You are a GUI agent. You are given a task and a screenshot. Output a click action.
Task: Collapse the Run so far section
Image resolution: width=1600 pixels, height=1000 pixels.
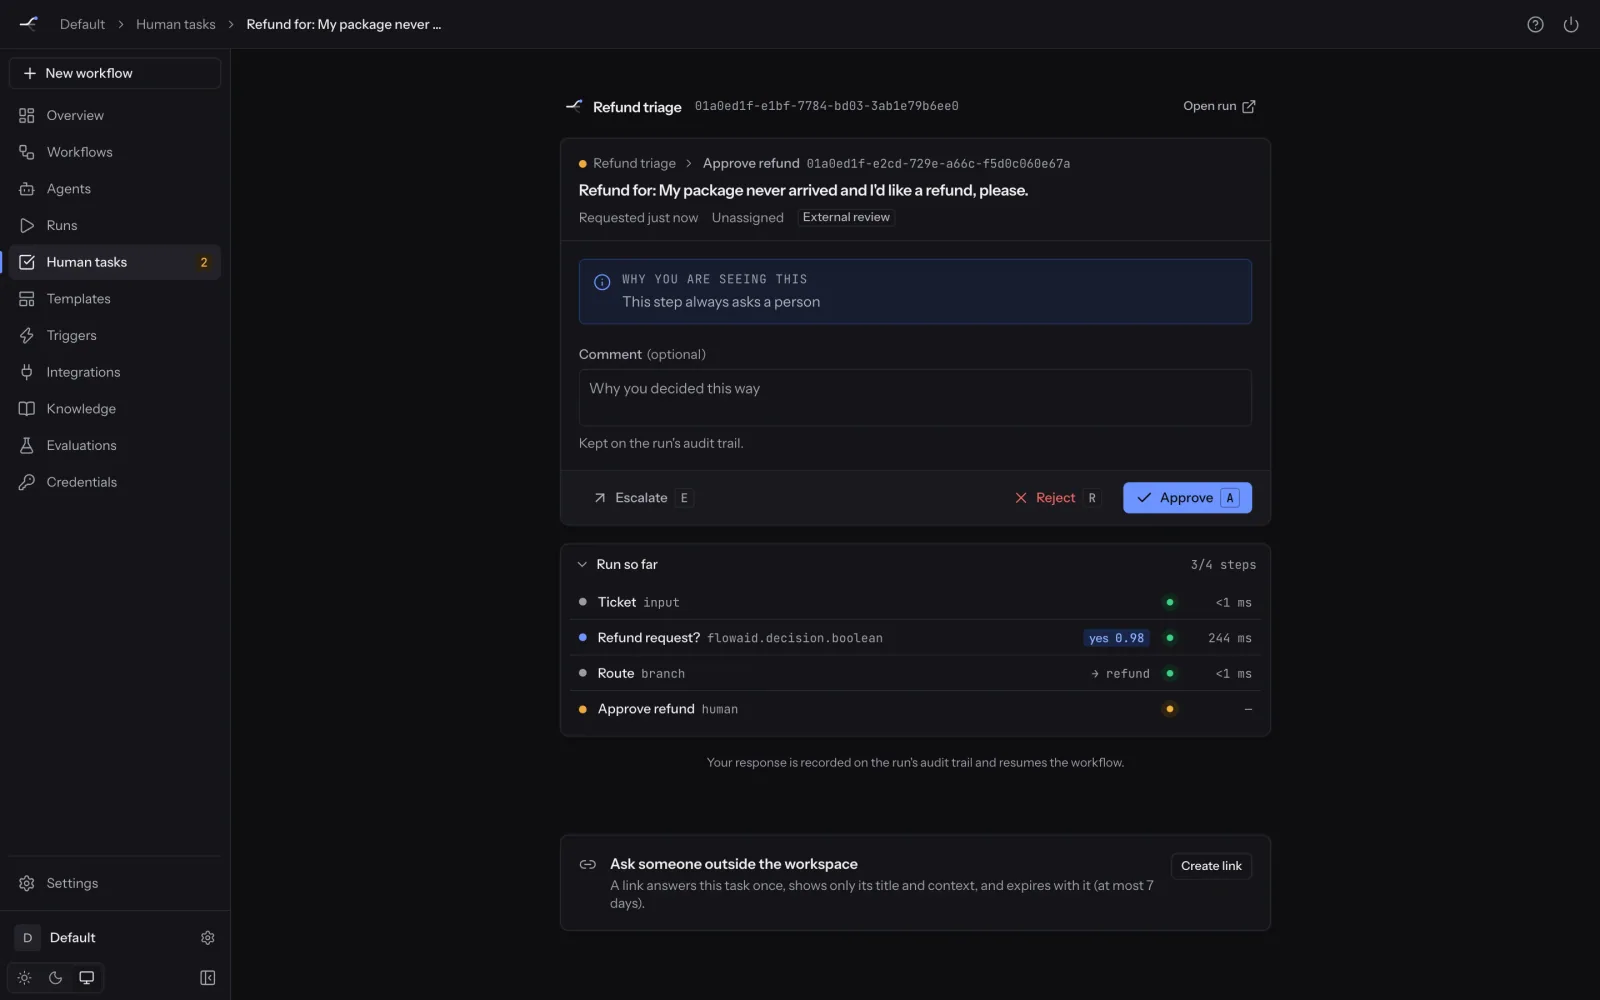click(x=582, y=564)
